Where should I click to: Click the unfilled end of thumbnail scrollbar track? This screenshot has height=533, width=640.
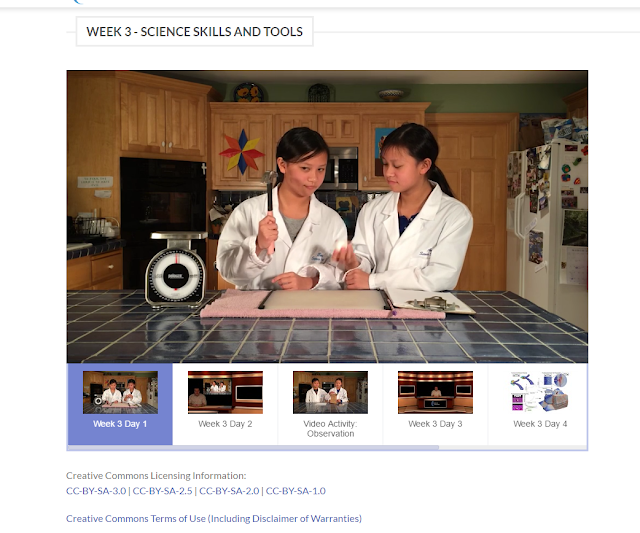point(513,448)
